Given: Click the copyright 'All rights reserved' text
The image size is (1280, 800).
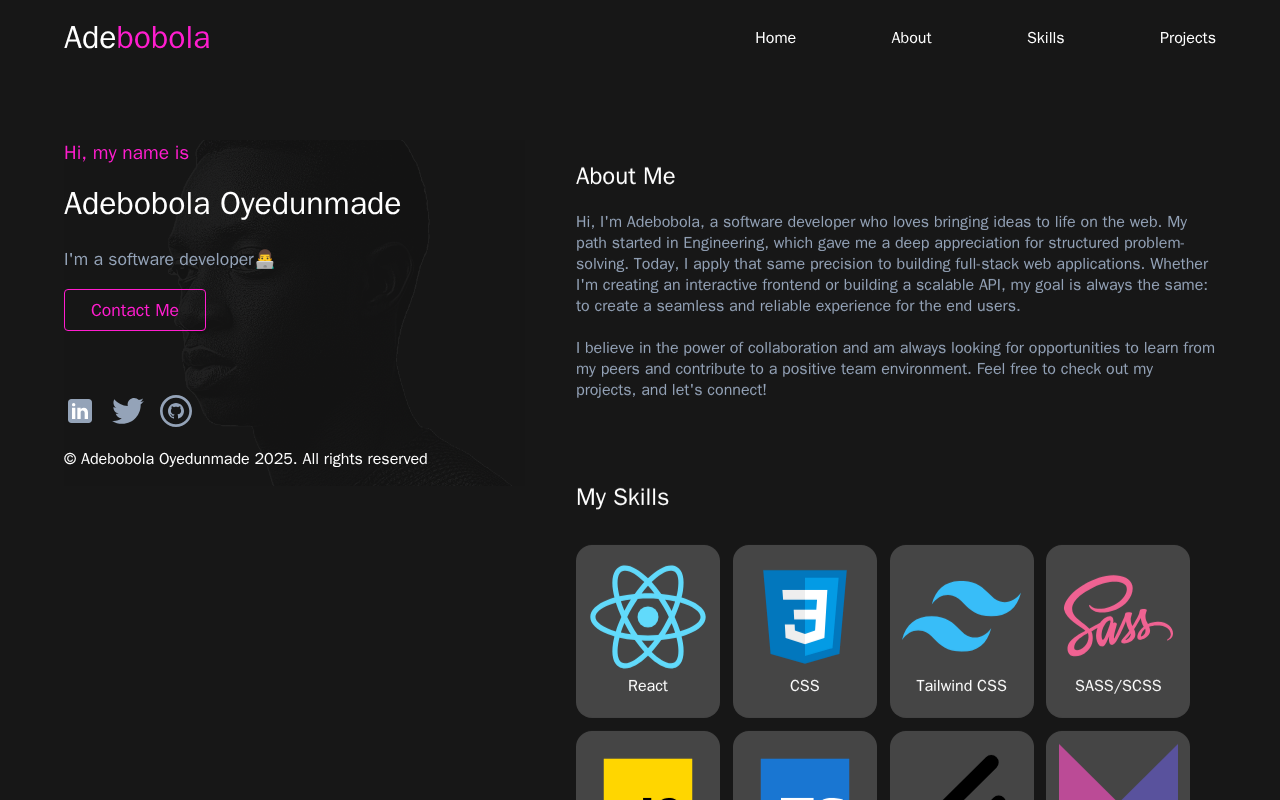Looking at the screenshot, I should point(246,459).
